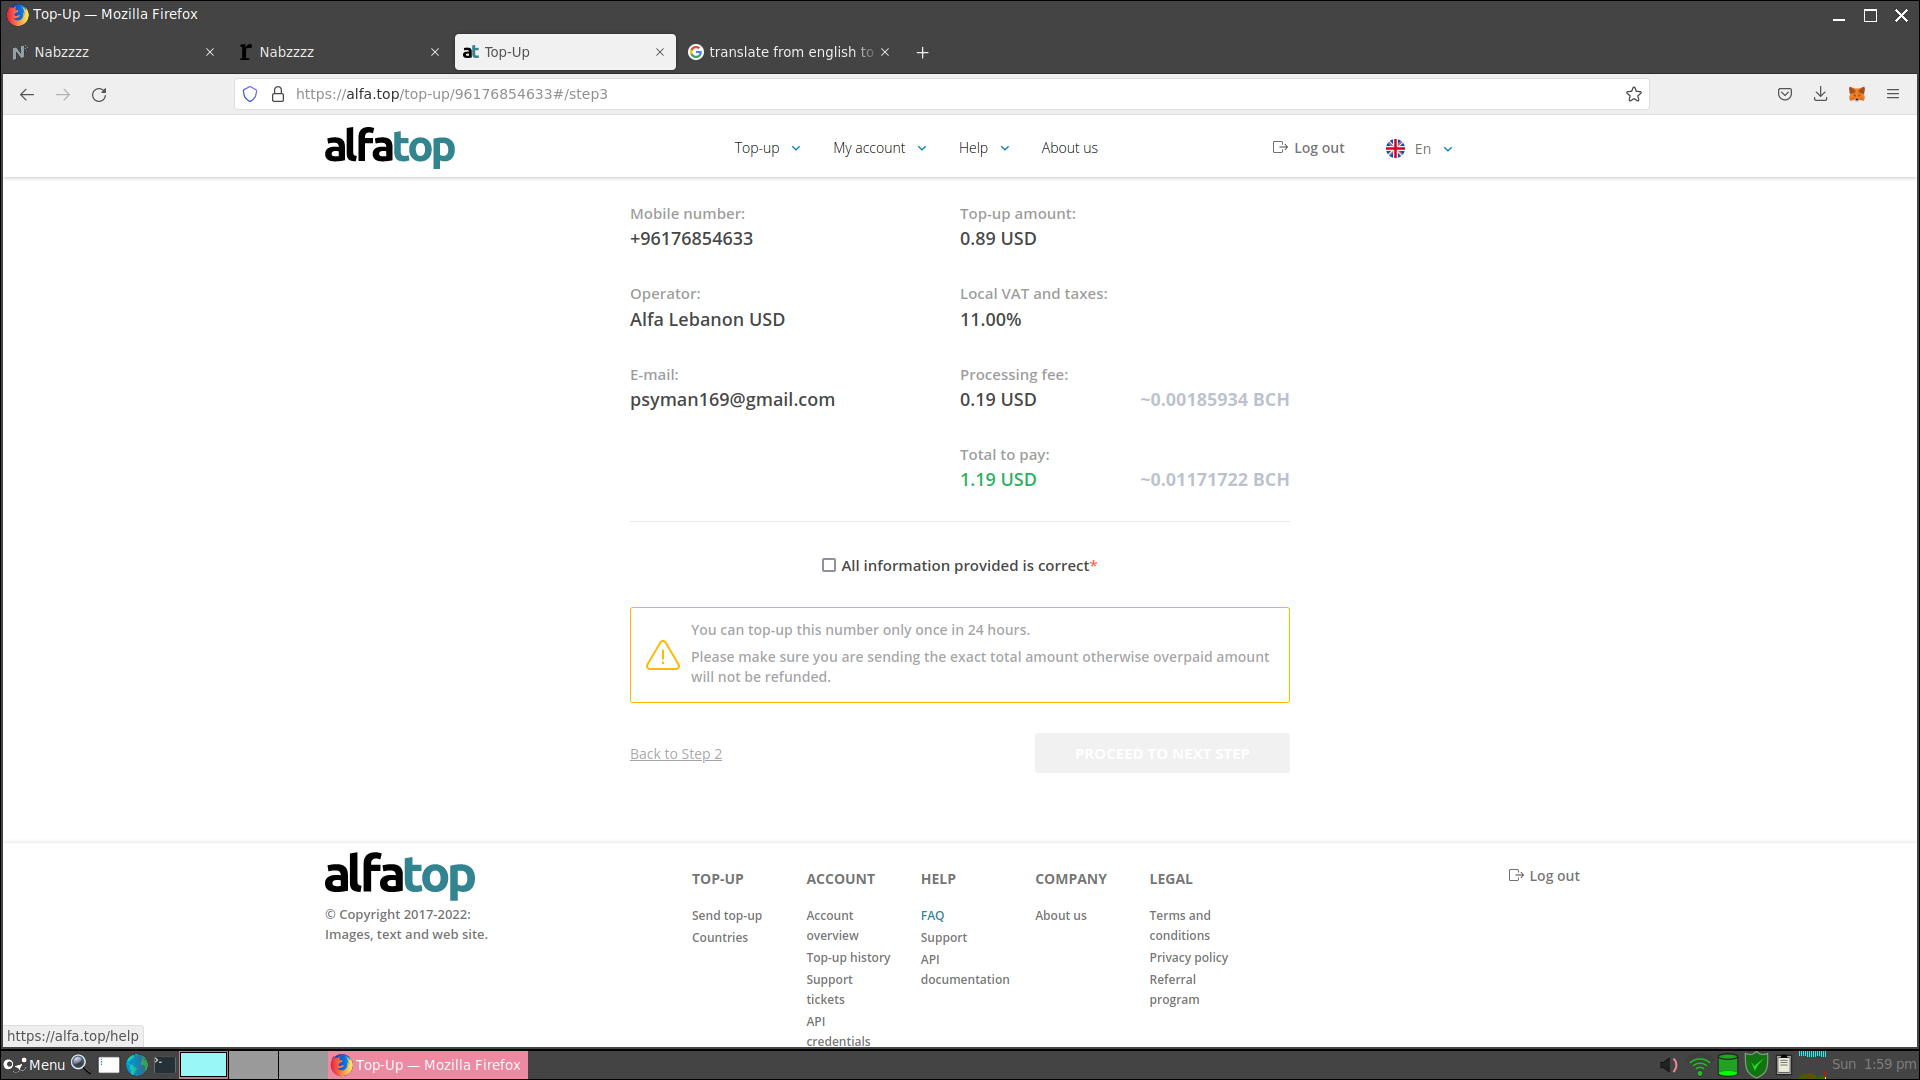Image resolution: width=1920 pixels, height=1080 pixels.
Task: Reload the current page
Action: click(99, 94)
